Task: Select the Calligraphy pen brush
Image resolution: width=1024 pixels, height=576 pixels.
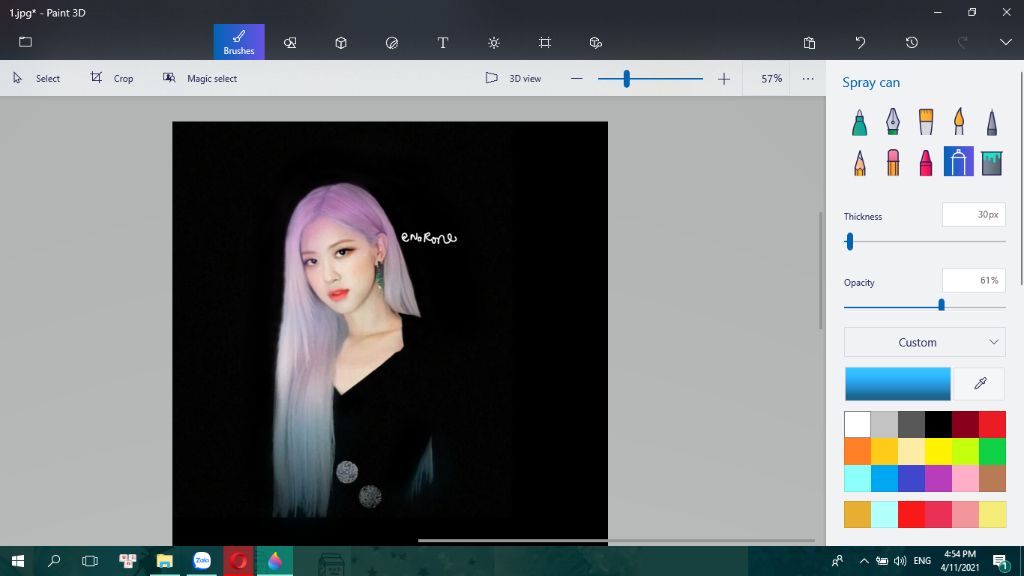Action: click(x=893, y=122)
